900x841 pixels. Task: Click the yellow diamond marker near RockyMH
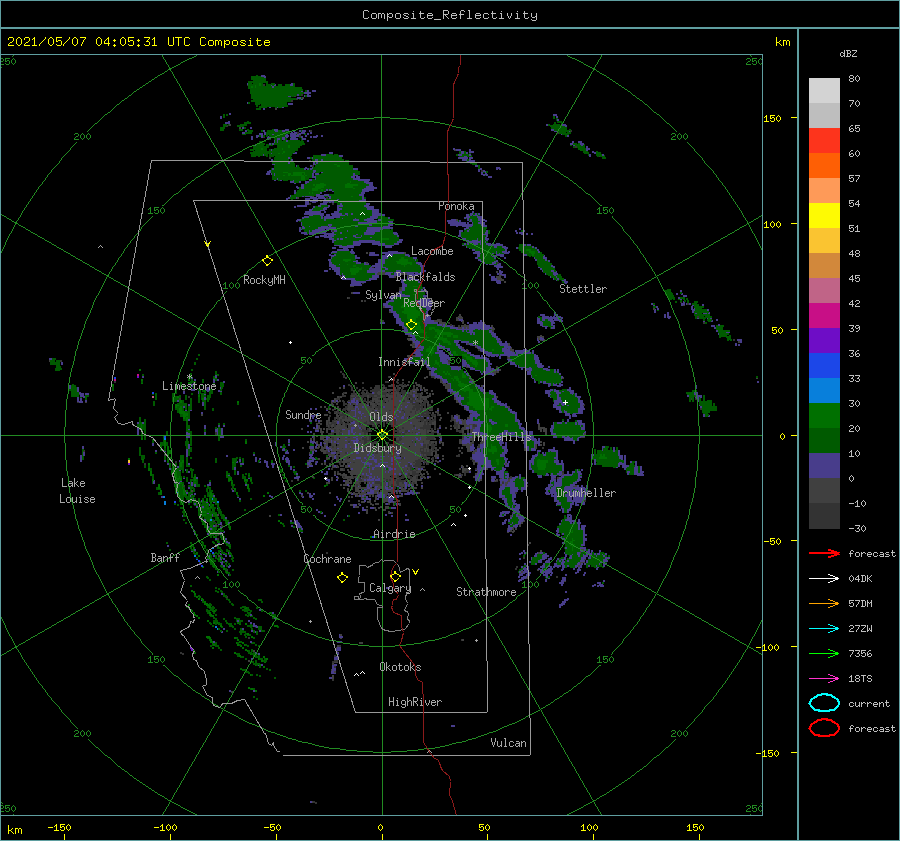click(x=267, y=261)
